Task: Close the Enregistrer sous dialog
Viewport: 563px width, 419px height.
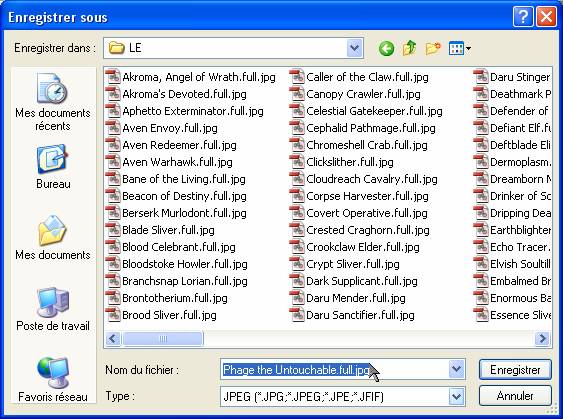Action: (546, 17)
